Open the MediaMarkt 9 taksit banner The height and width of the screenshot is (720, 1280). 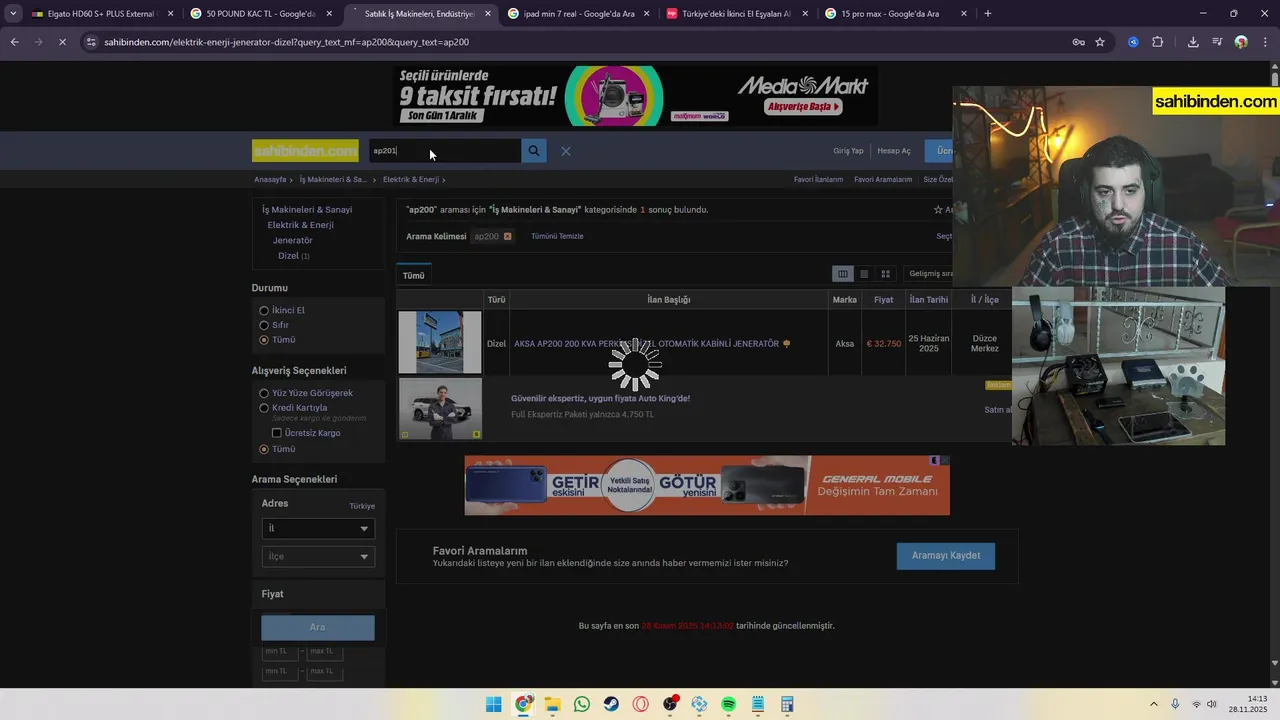point(636,96)
